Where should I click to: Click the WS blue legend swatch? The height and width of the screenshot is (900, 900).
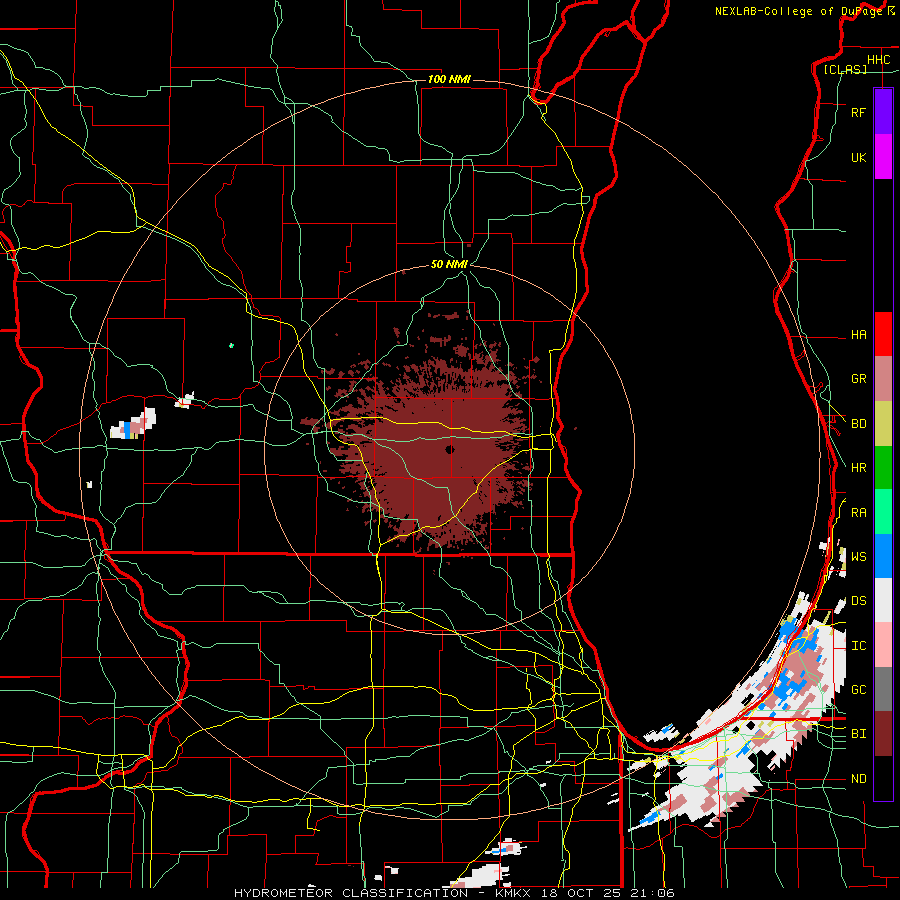coord(883,556)
